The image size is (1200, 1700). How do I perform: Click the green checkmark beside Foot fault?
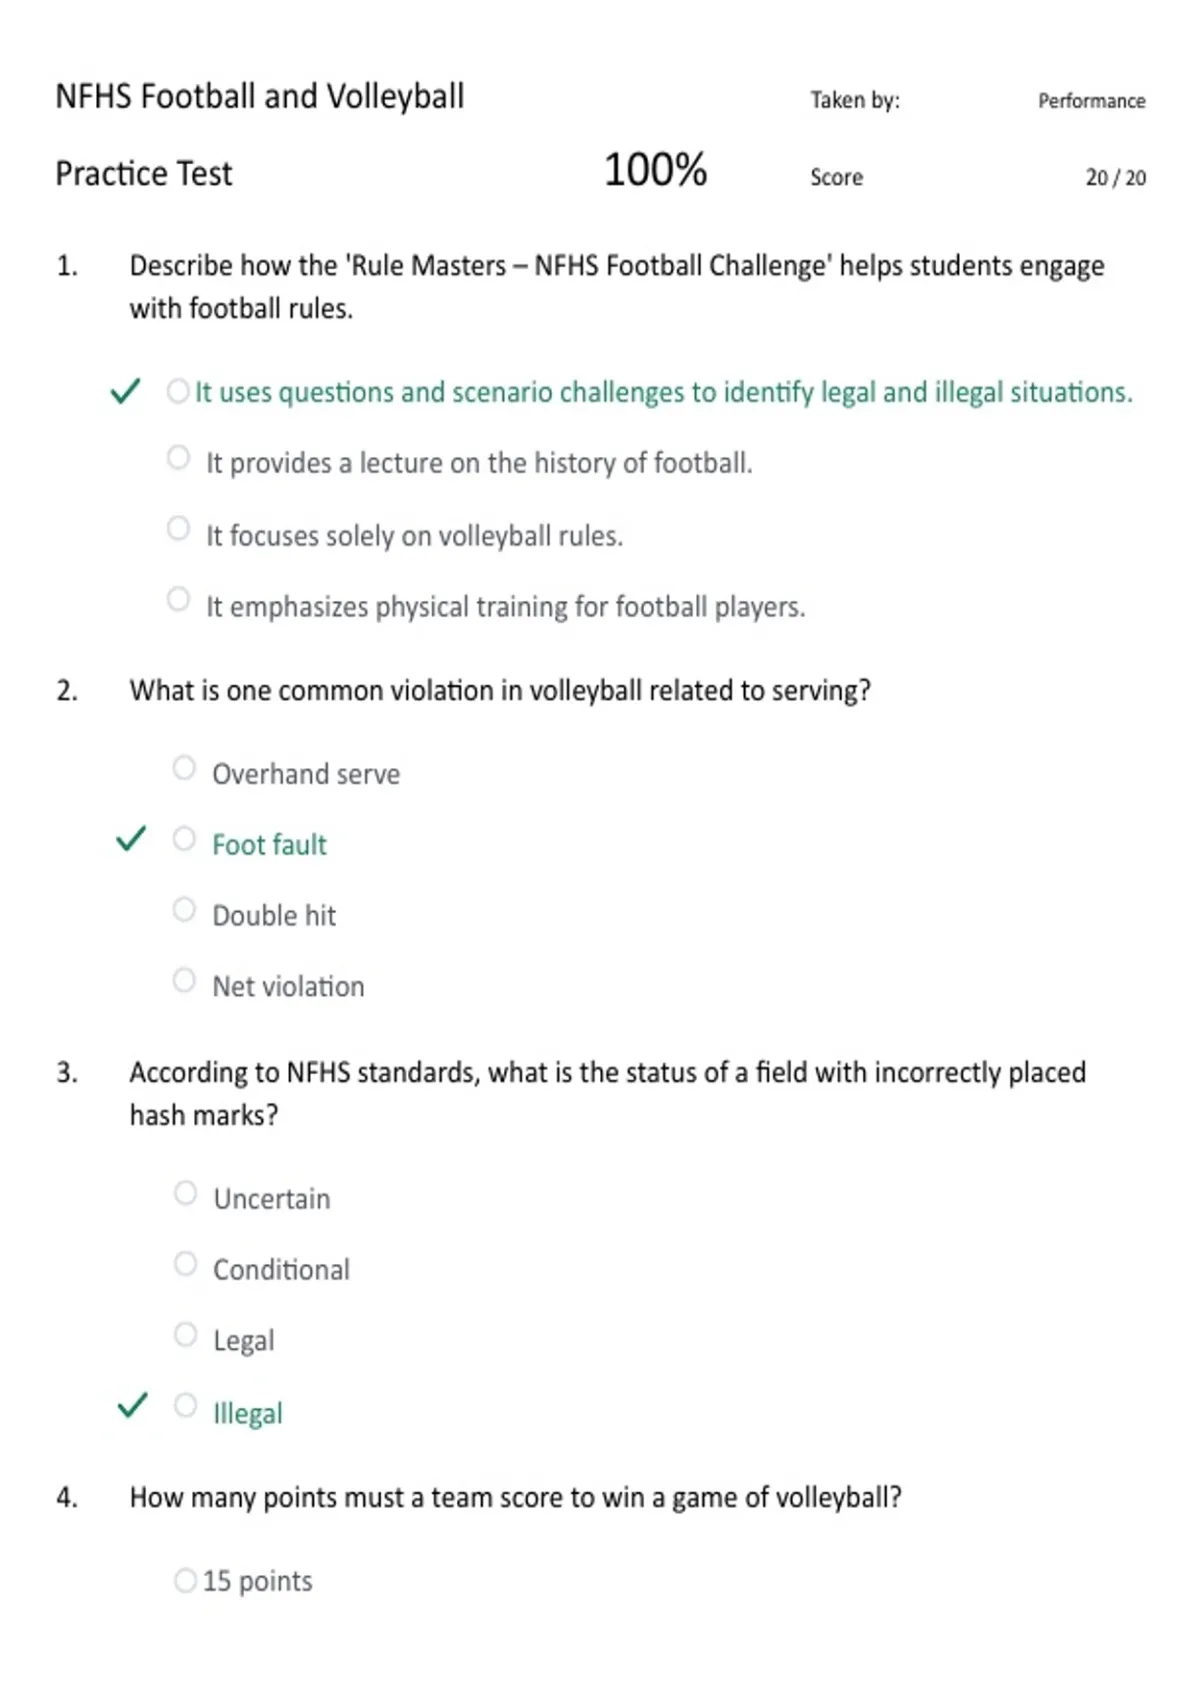(x=131, y=839)
